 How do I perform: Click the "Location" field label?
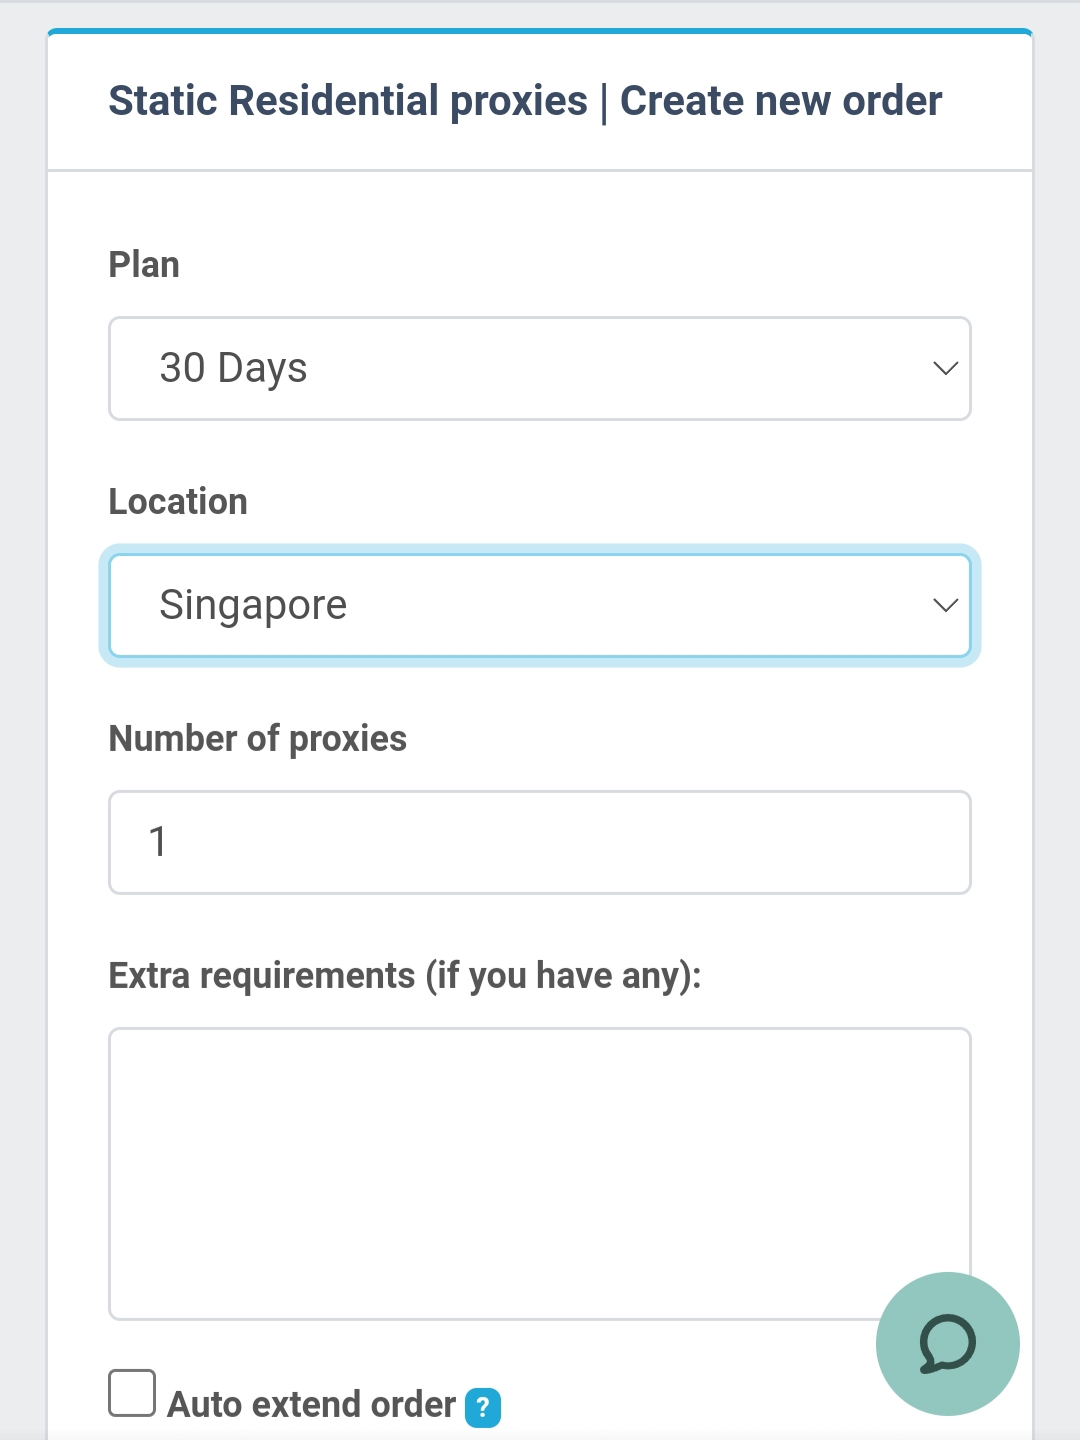click(178, 502)
